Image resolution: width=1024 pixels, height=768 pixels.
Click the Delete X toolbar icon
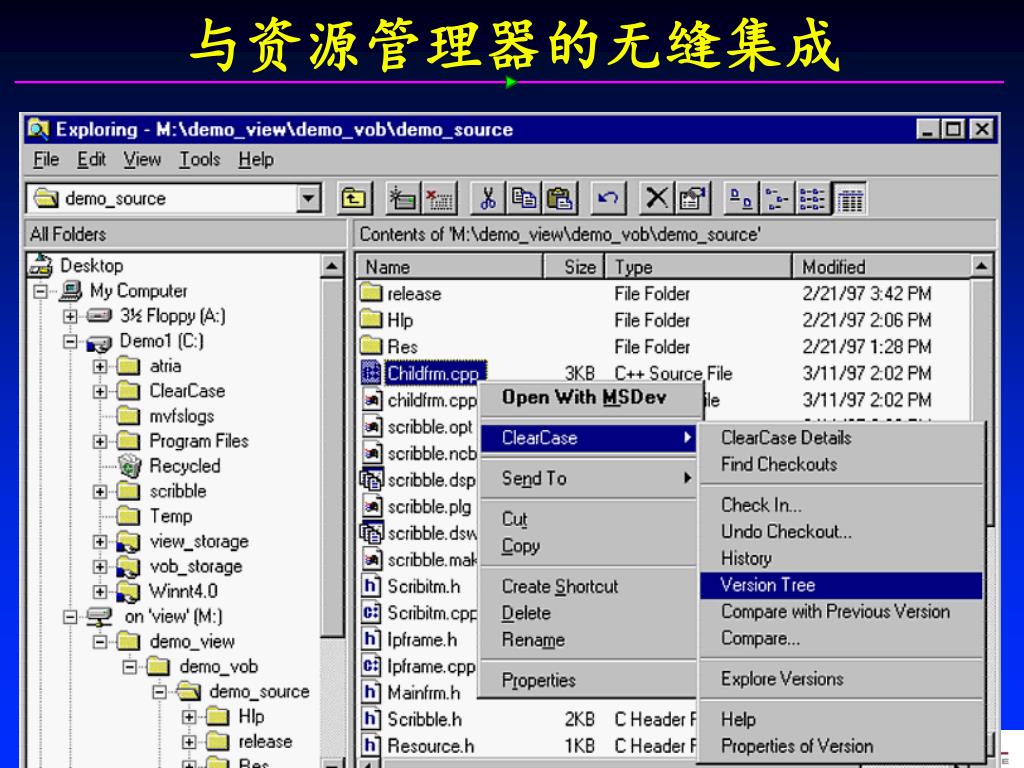click(x=657, y=198)
